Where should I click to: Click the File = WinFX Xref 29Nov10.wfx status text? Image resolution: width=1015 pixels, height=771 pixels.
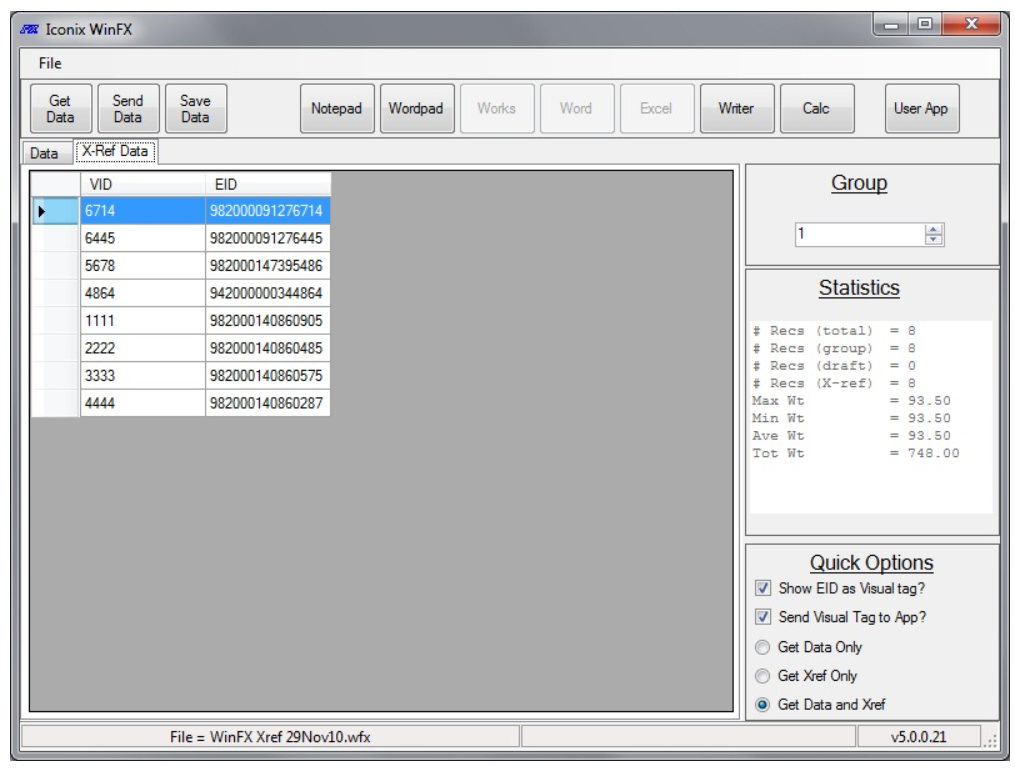[270, 737]
